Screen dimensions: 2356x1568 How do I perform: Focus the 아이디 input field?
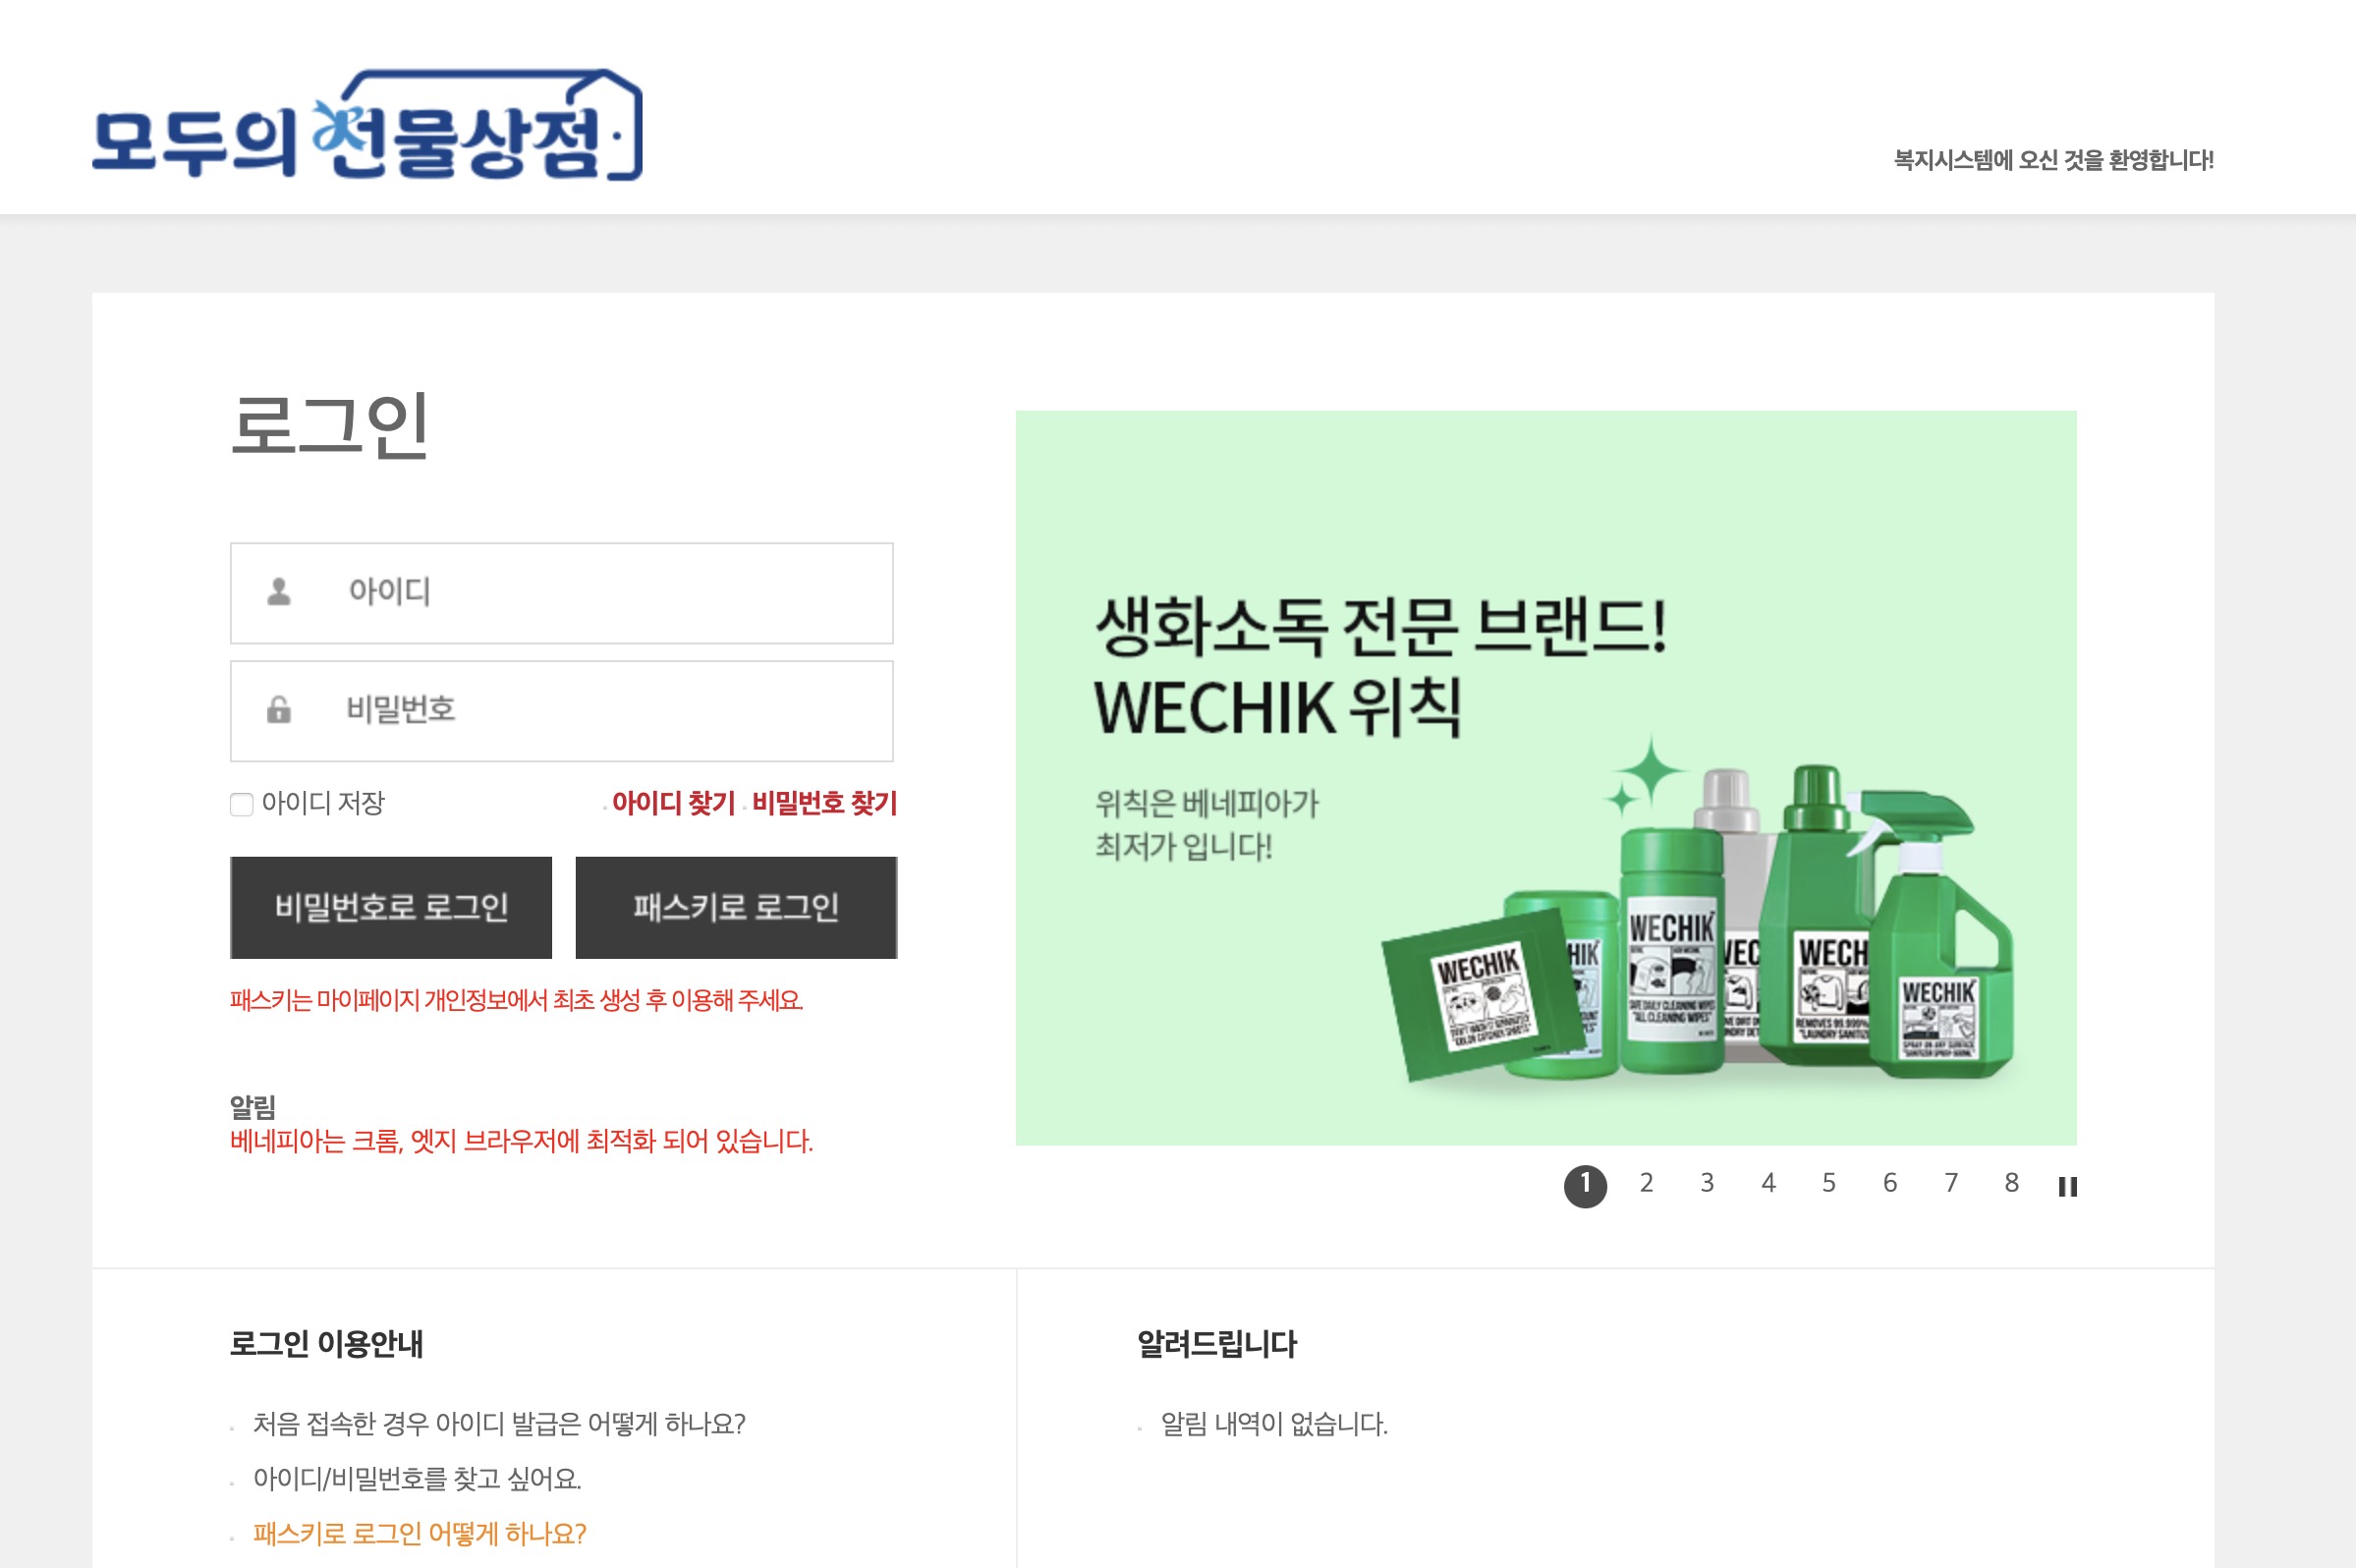pyautogui.click(x=562, y=593)
